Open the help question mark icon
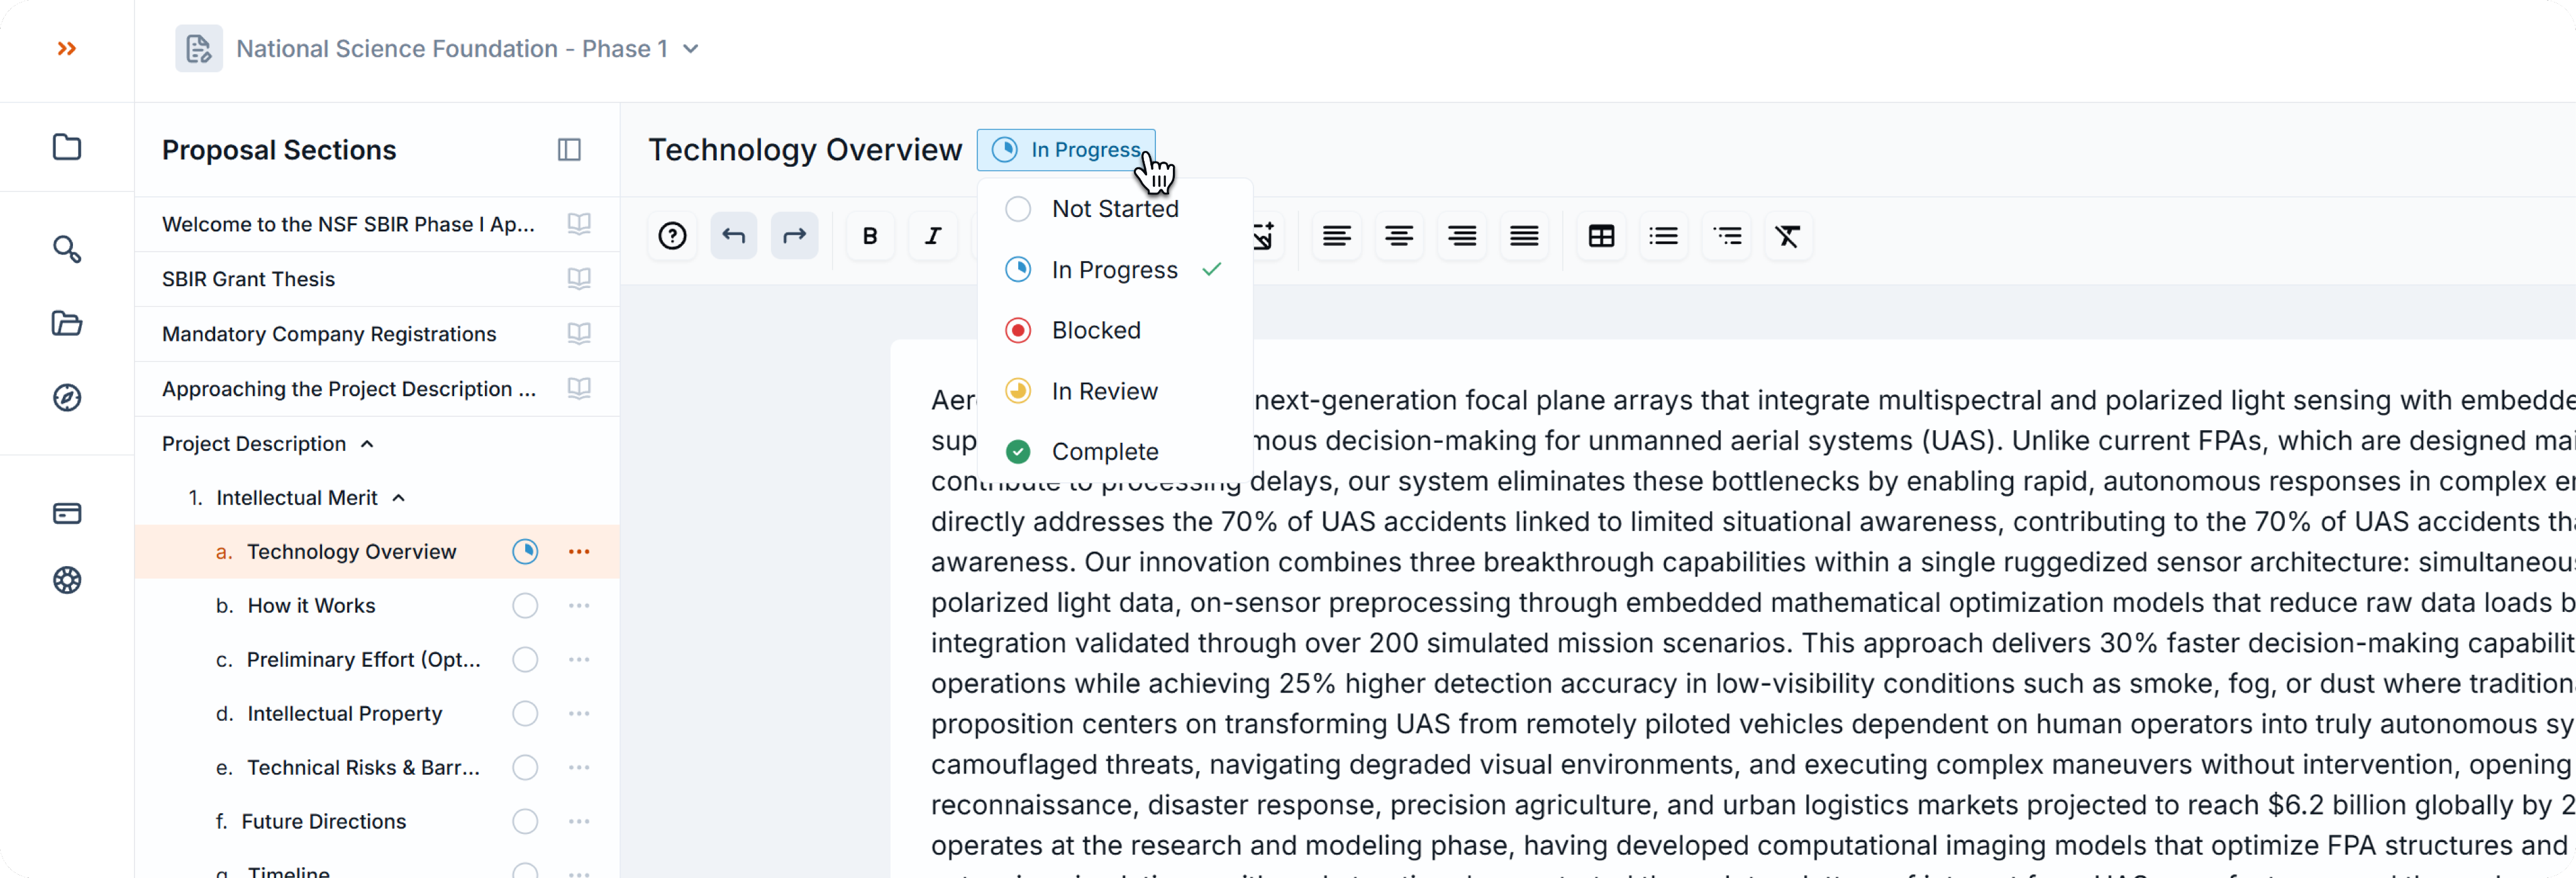 pos(672,236)
